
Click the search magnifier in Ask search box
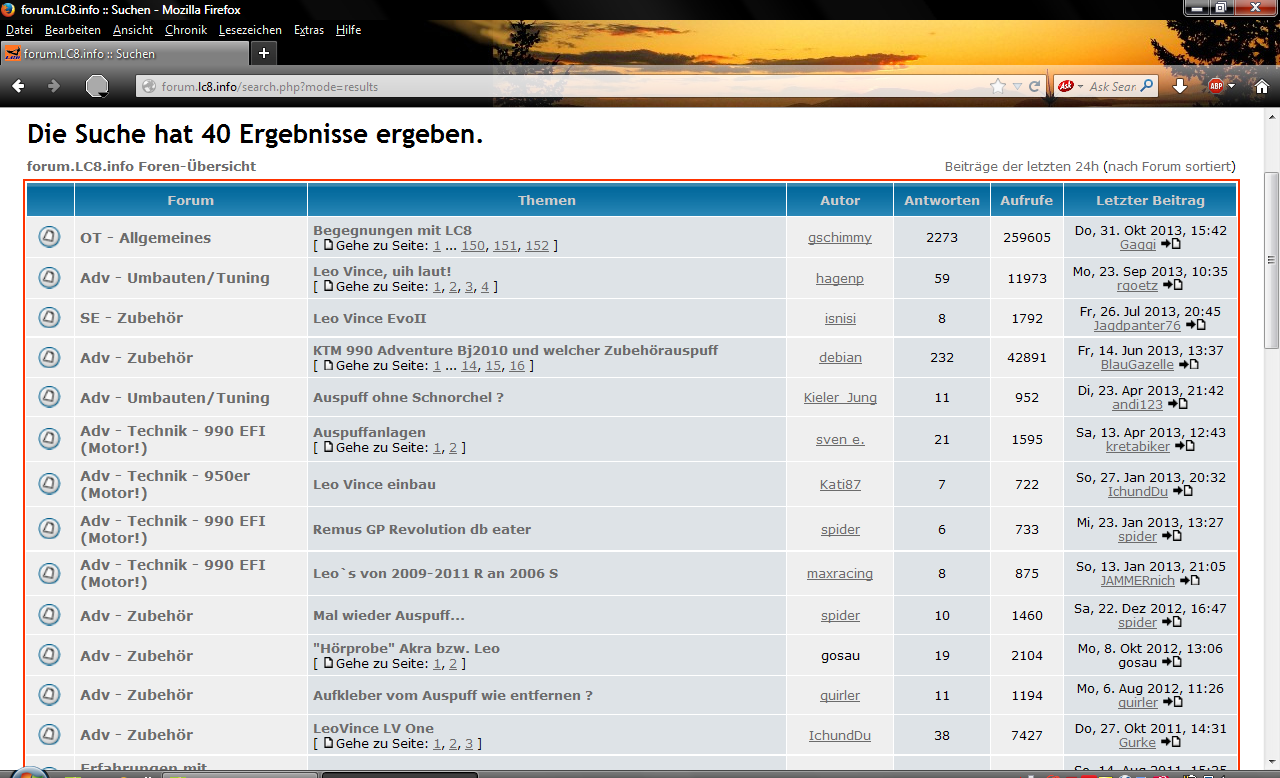[1146, 87]
